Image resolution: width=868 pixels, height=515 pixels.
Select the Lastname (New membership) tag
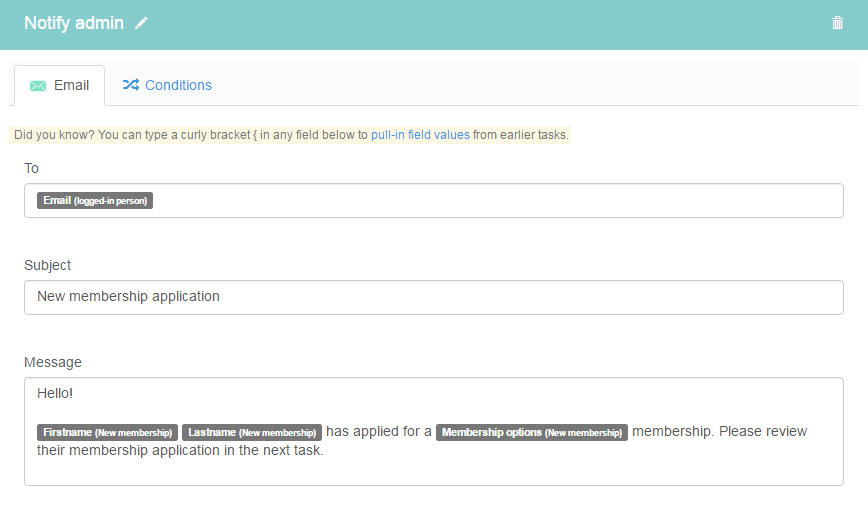pyautogui.click(x=252, y=432)
